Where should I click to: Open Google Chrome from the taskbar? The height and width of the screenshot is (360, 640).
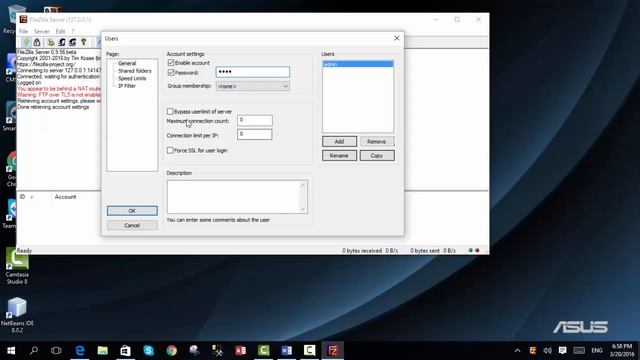click(171, 351)
